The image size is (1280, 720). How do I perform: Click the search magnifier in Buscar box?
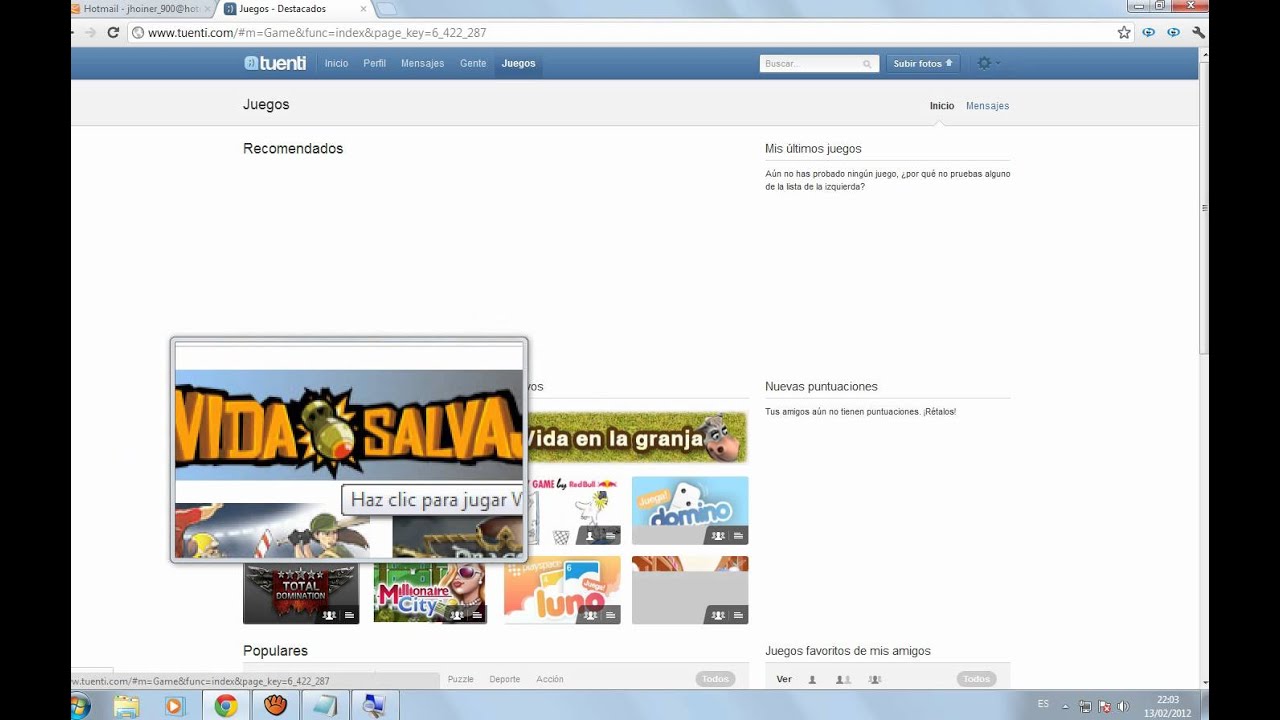point(867,64)
